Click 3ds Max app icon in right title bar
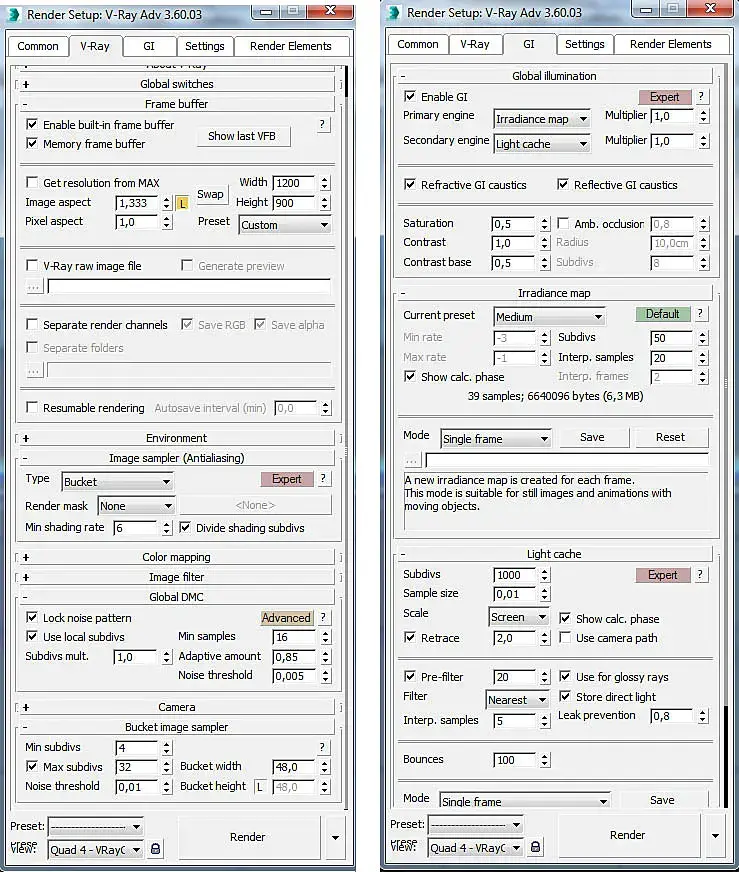This screenshot has width=739, height=872. click(x=394, y=12)
